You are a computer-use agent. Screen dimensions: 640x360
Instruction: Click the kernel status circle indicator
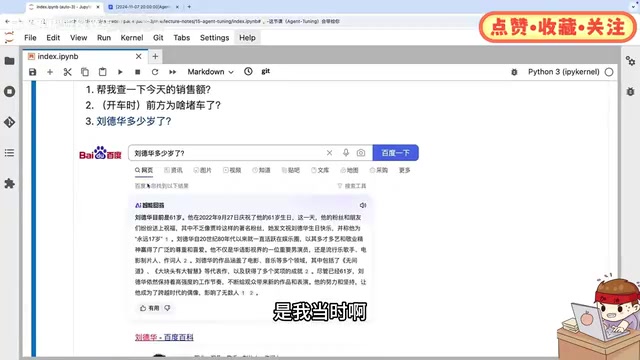609,72
